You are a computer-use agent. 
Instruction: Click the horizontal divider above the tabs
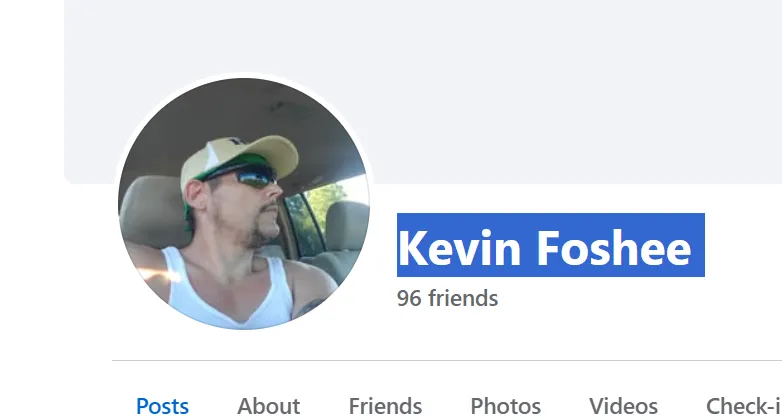point(447,360)
